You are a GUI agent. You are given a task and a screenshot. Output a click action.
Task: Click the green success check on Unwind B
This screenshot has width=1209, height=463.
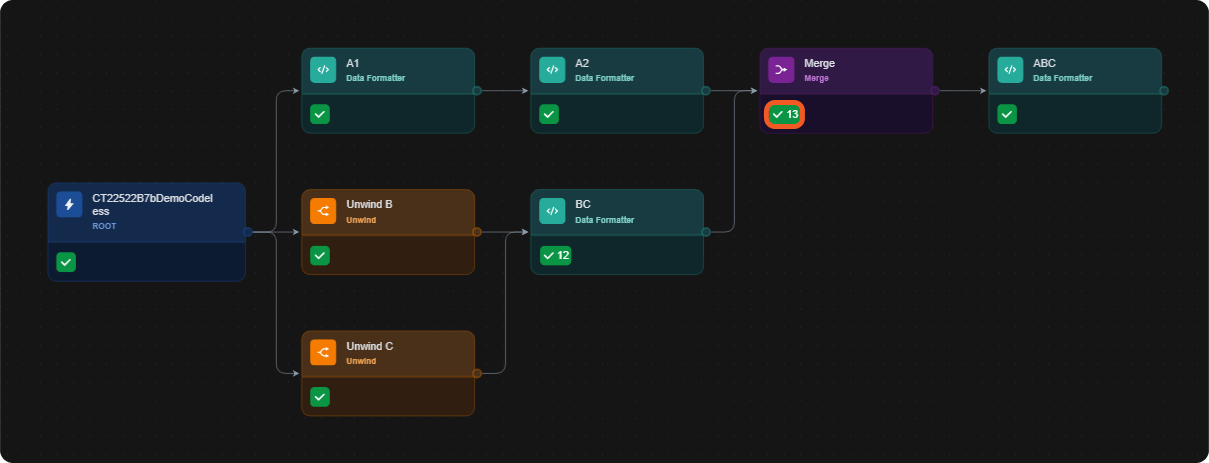pyautogui.click(x=320, y=255)
